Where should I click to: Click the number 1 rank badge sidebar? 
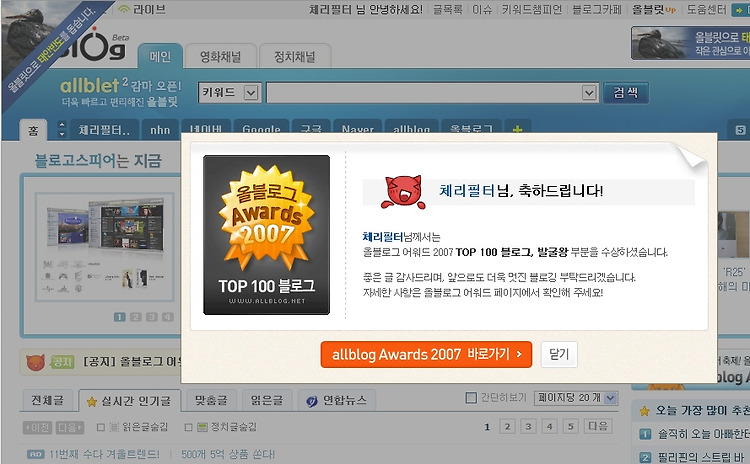tap(645, 434)
